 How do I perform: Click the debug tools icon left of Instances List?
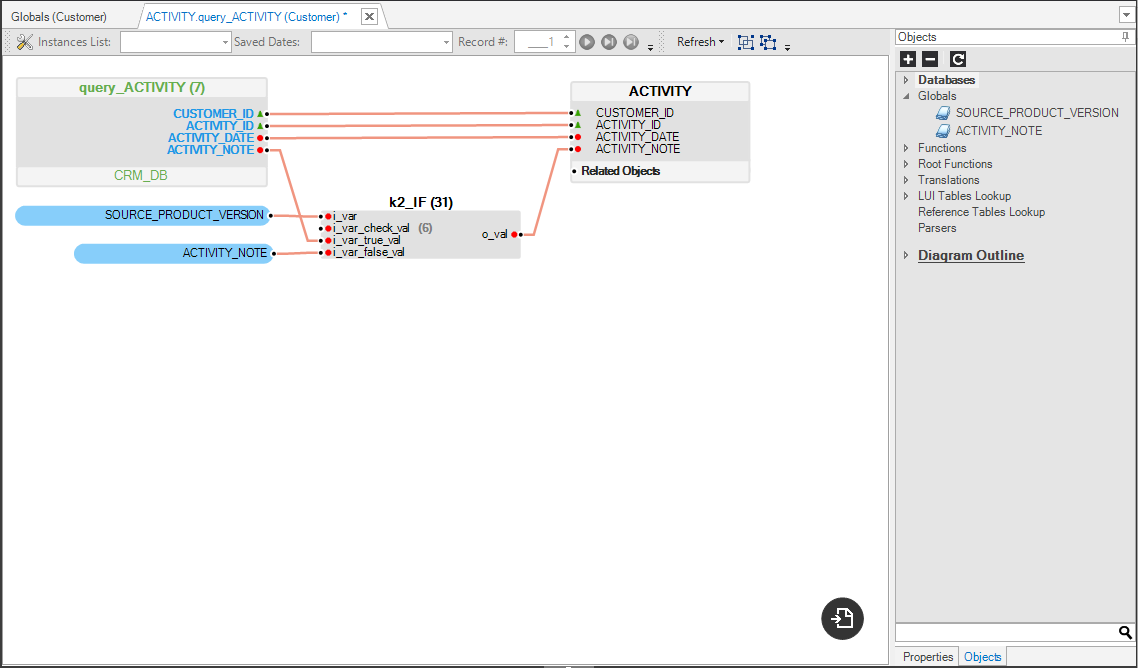[x=25, y=42]
